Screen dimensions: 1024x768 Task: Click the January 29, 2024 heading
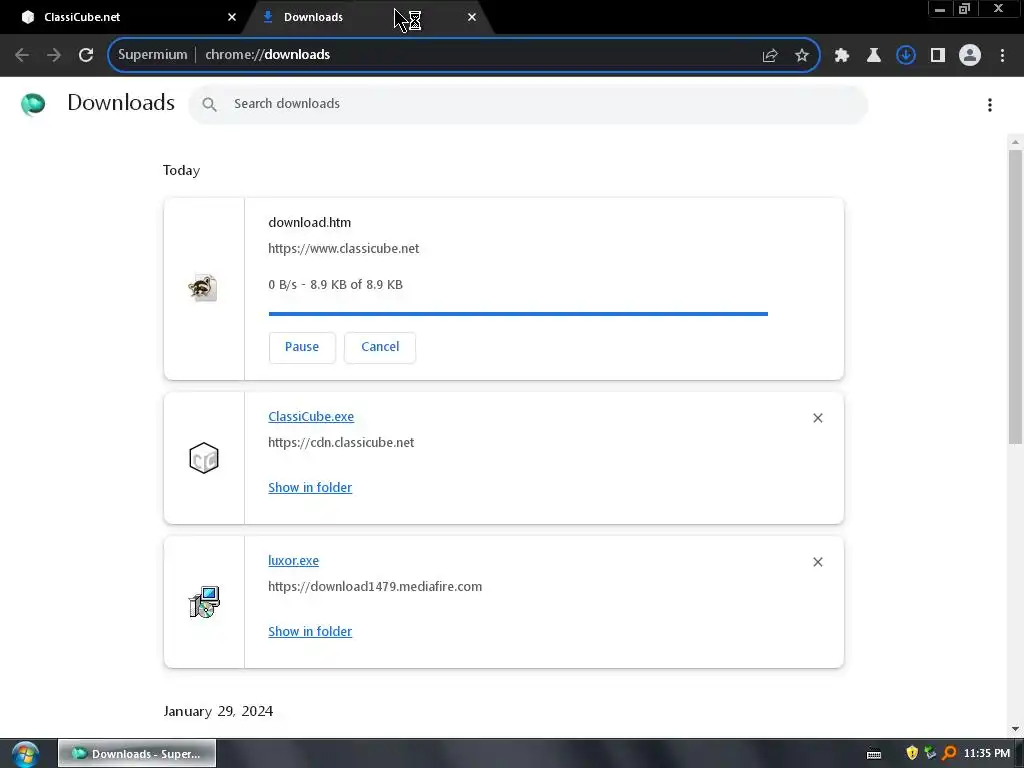click(218, 711)
